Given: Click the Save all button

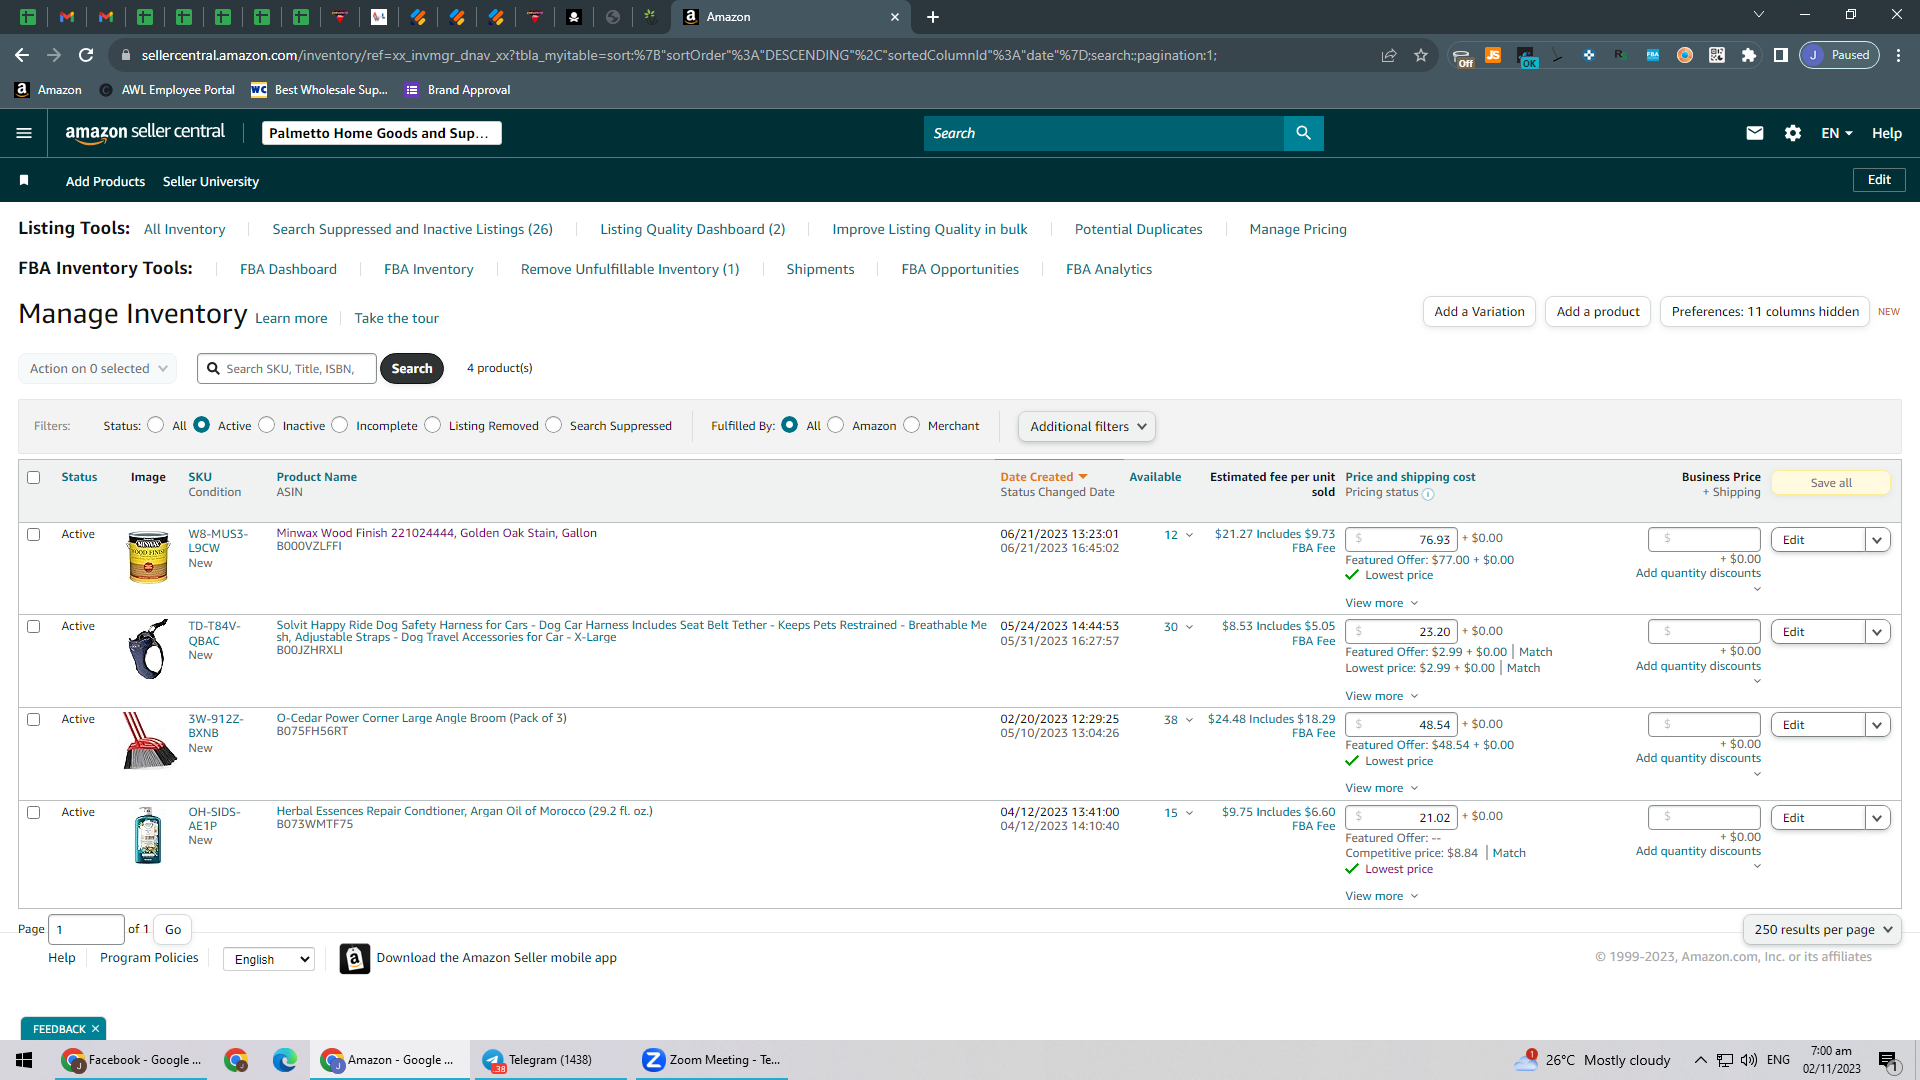Looking at the screenshot, I should (1831, 483).
